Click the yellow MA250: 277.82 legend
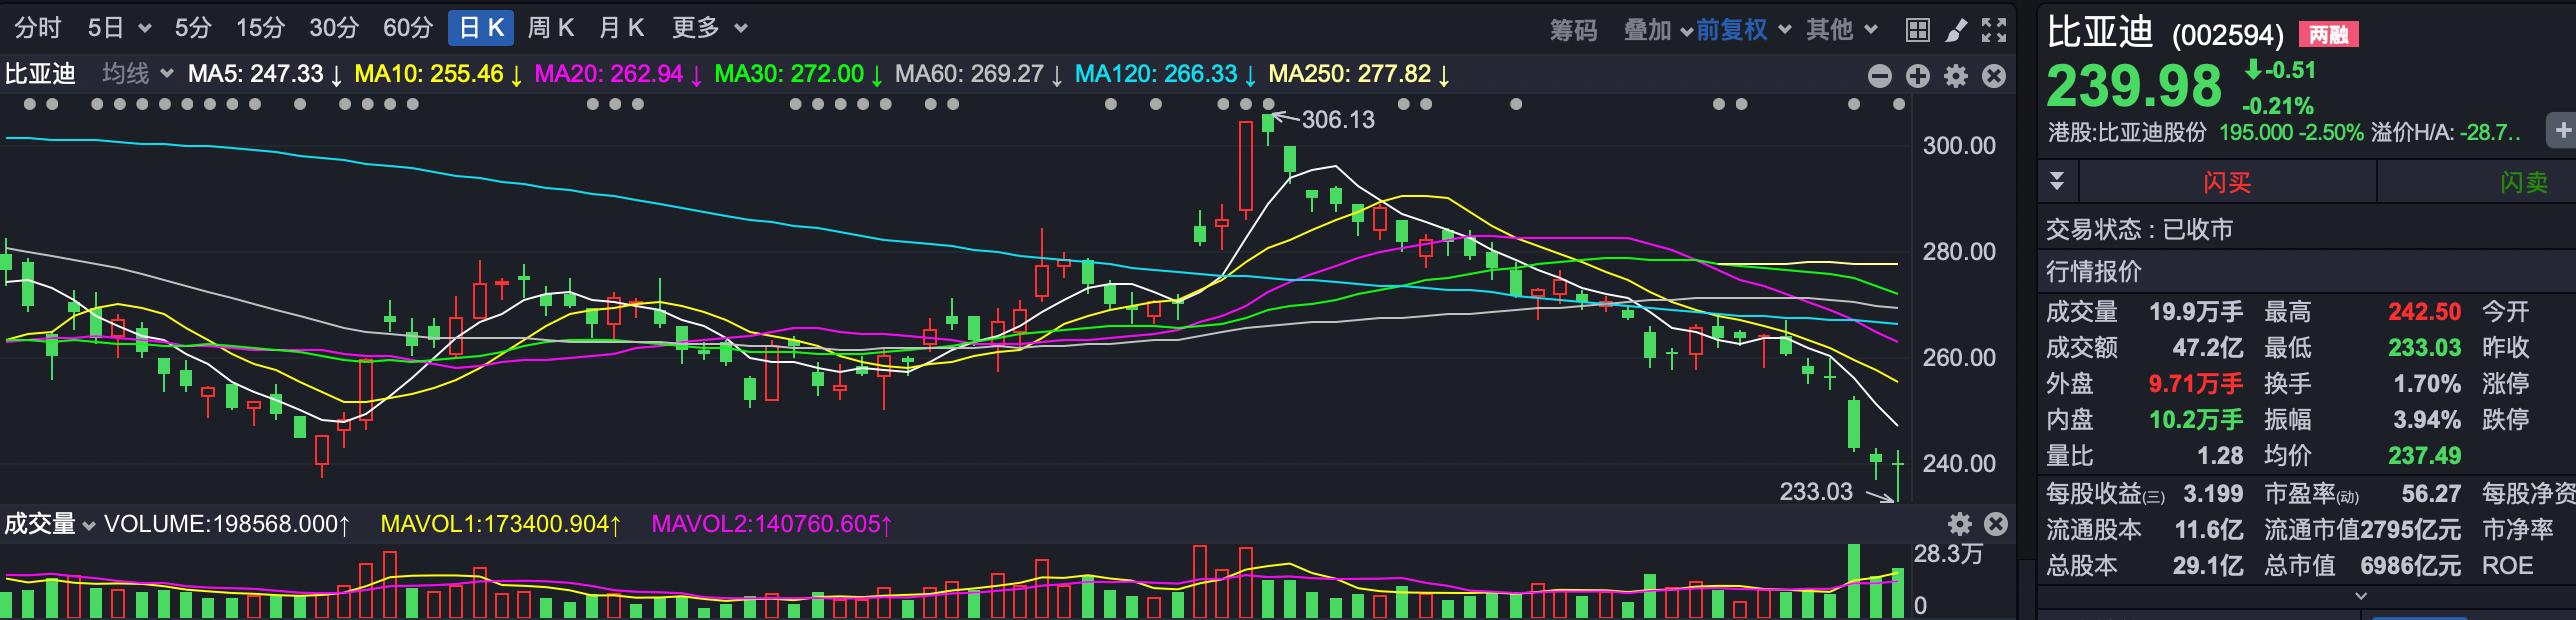Screen dimensions: 2576x620 (x=1359, y=74)
